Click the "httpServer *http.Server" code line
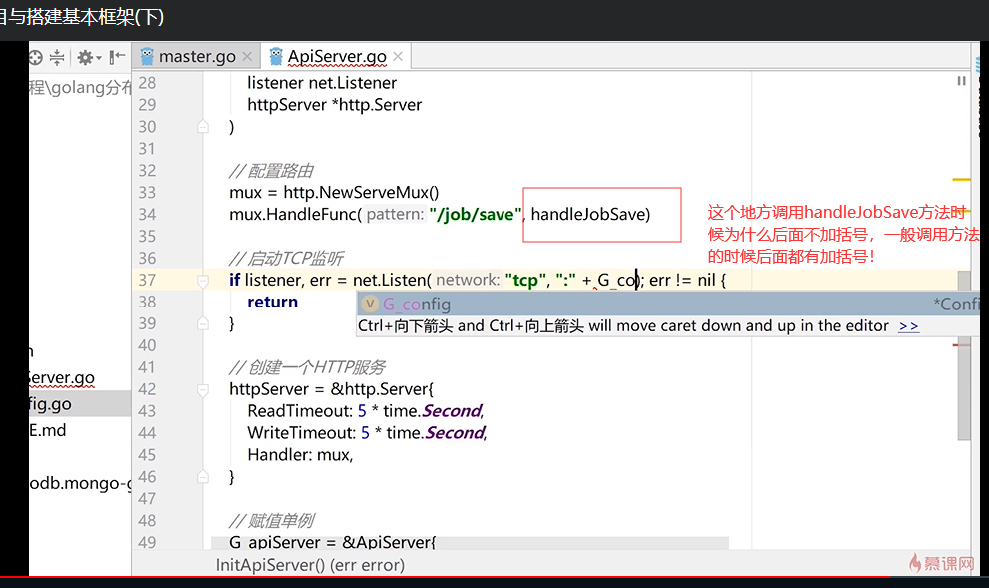989x588 pixels. (334, 105)
